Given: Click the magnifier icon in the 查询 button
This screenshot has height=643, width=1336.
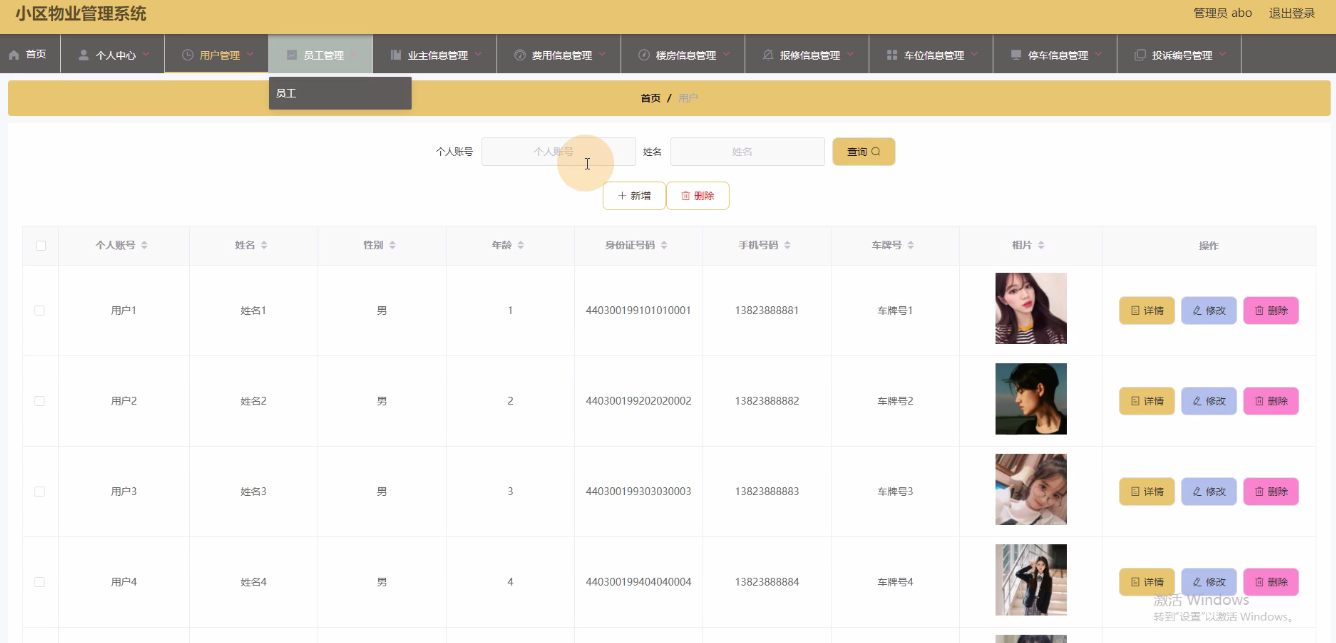Looking at the screenshot, I should [876, 152].
